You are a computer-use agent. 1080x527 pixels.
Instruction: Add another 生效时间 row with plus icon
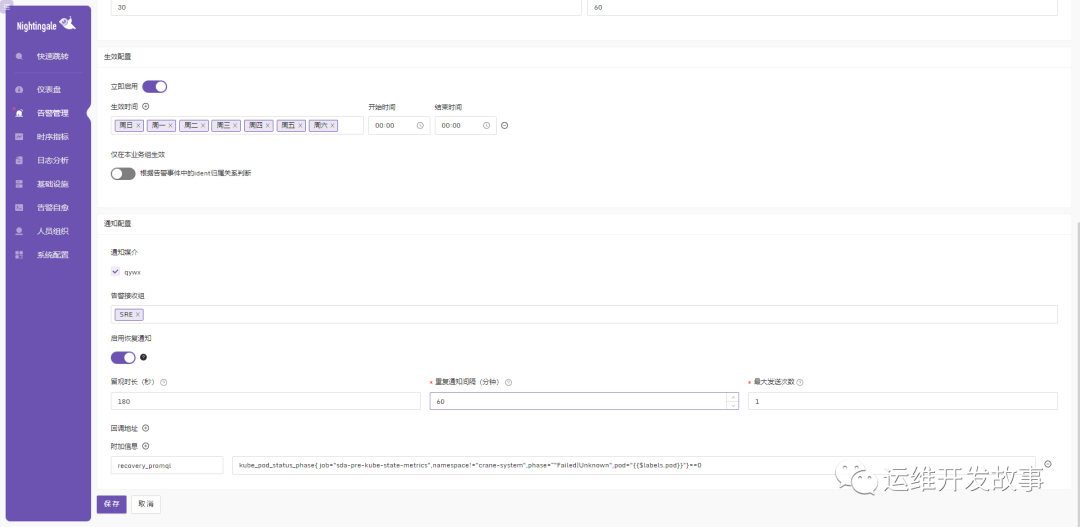click(145, 106)
